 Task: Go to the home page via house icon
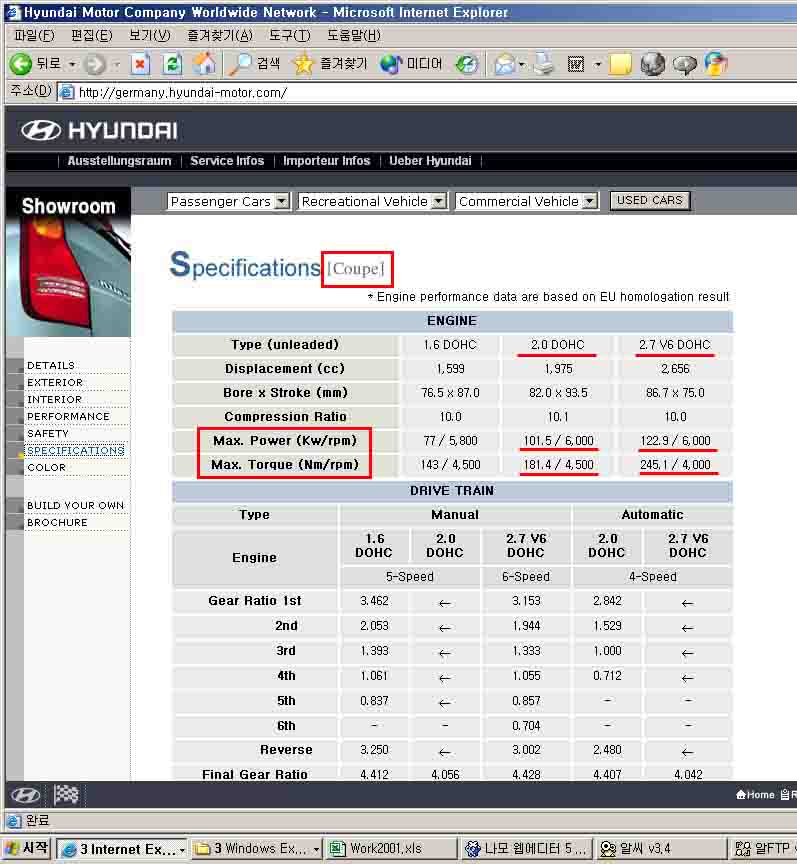coord(204,64)
